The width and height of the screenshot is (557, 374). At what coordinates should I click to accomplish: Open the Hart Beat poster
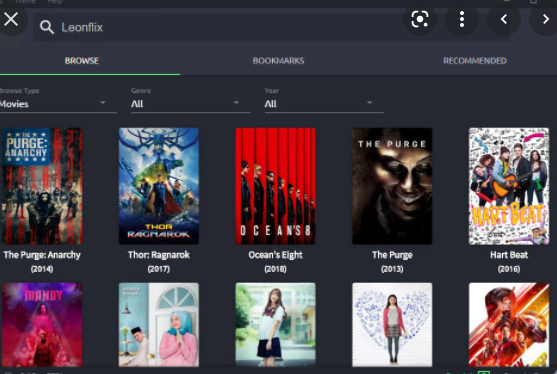(x=509, y=186)
